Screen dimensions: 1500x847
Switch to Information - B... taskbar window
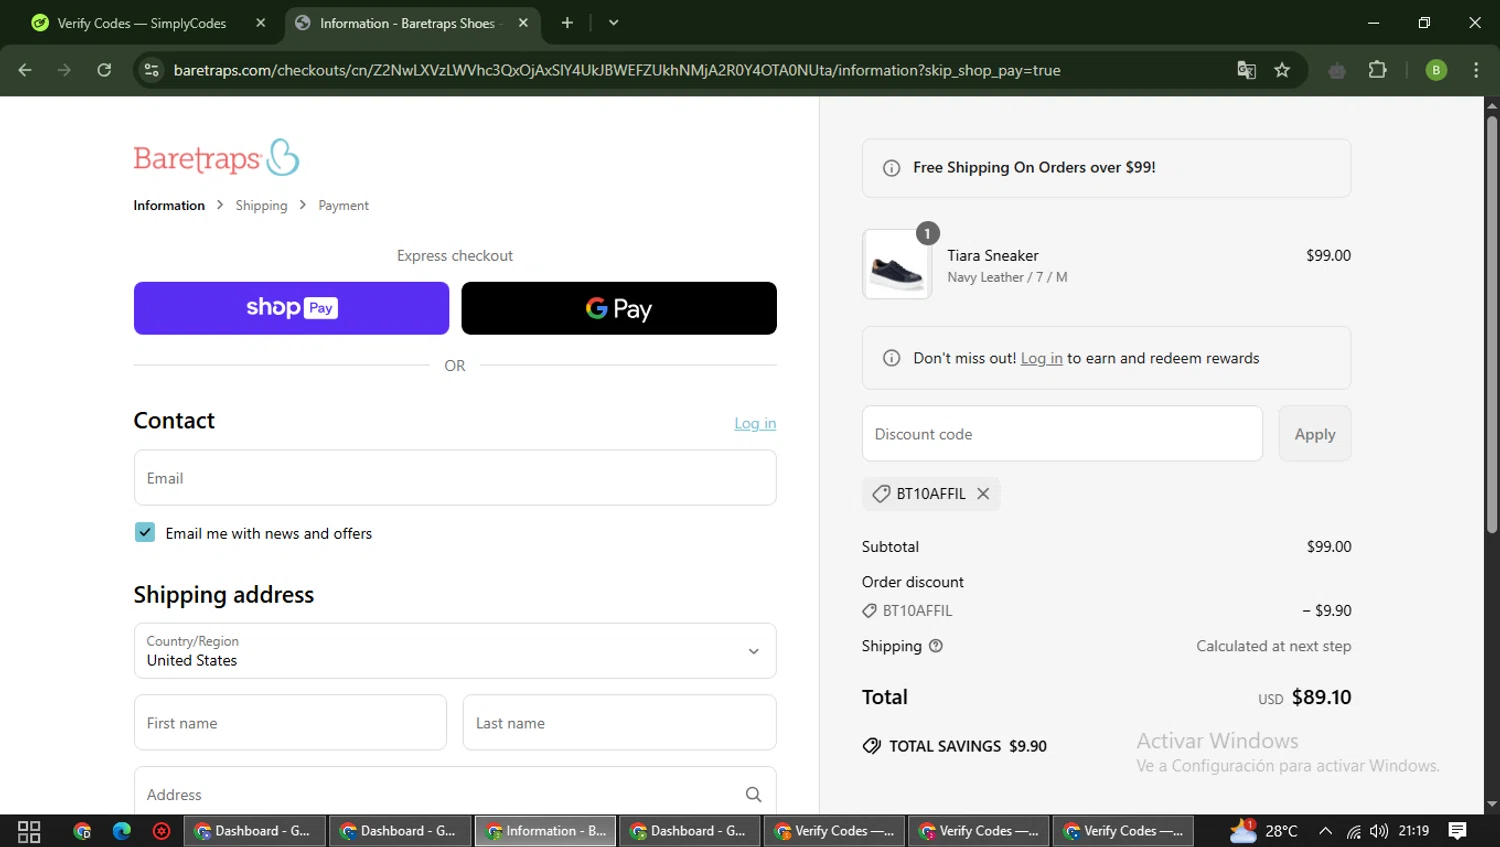pos(546,831)
